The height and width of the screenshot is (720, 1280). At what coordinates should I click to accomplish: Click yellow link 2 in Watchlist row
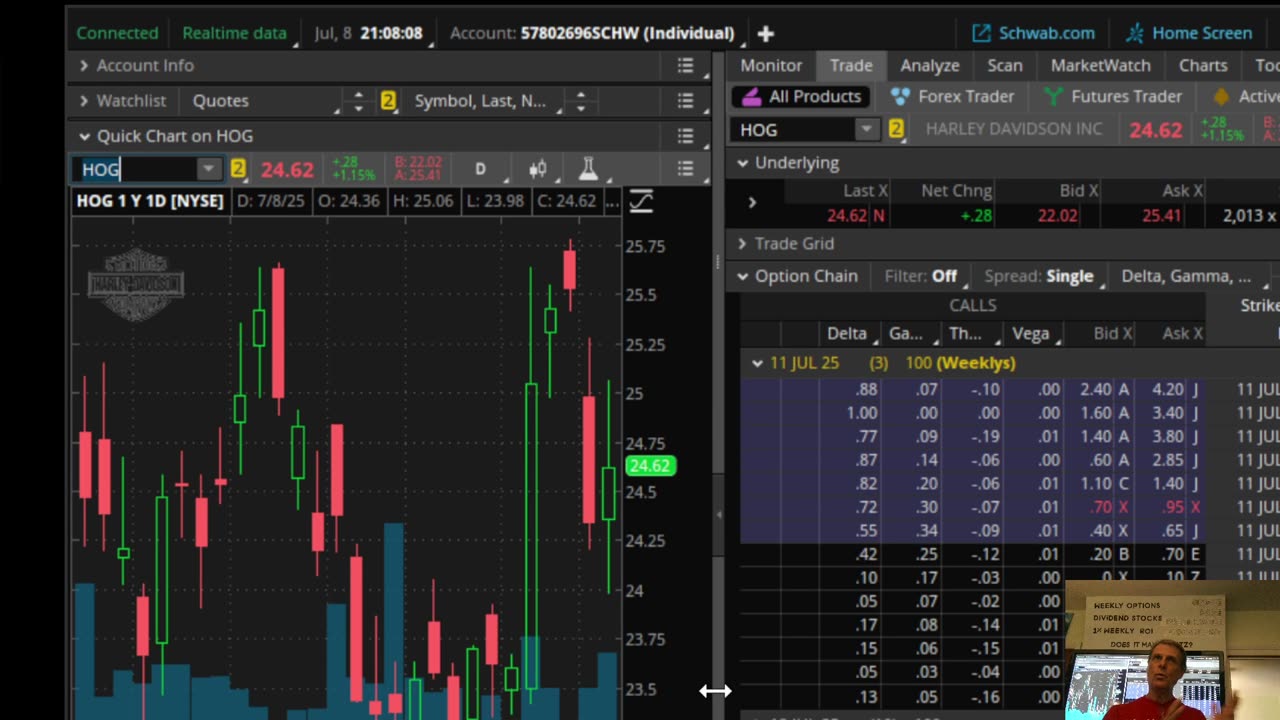388,101
